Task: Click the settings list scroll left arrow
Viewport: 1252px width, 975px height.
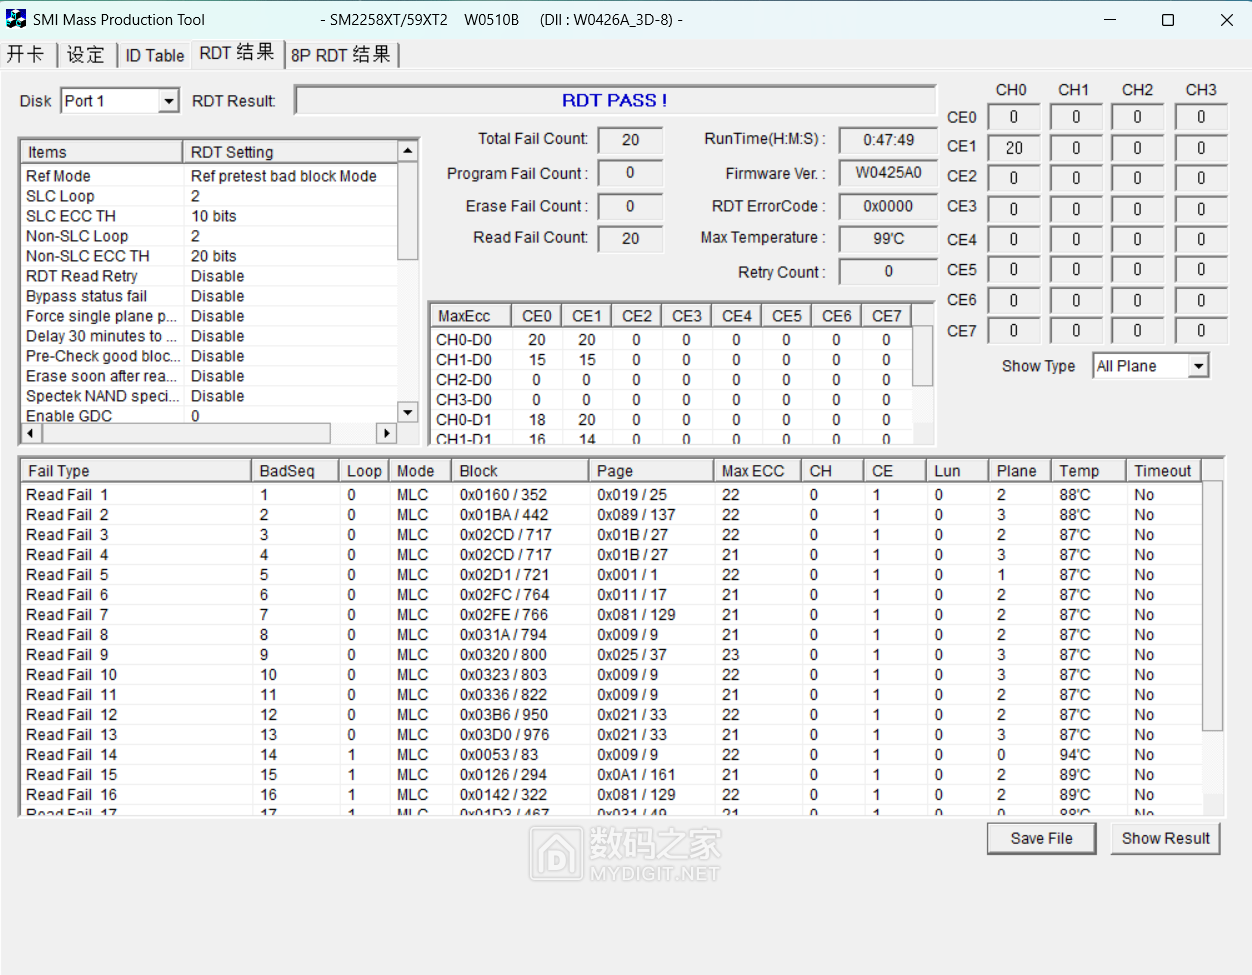Action: pyautogui.click(x=30, y=433)
